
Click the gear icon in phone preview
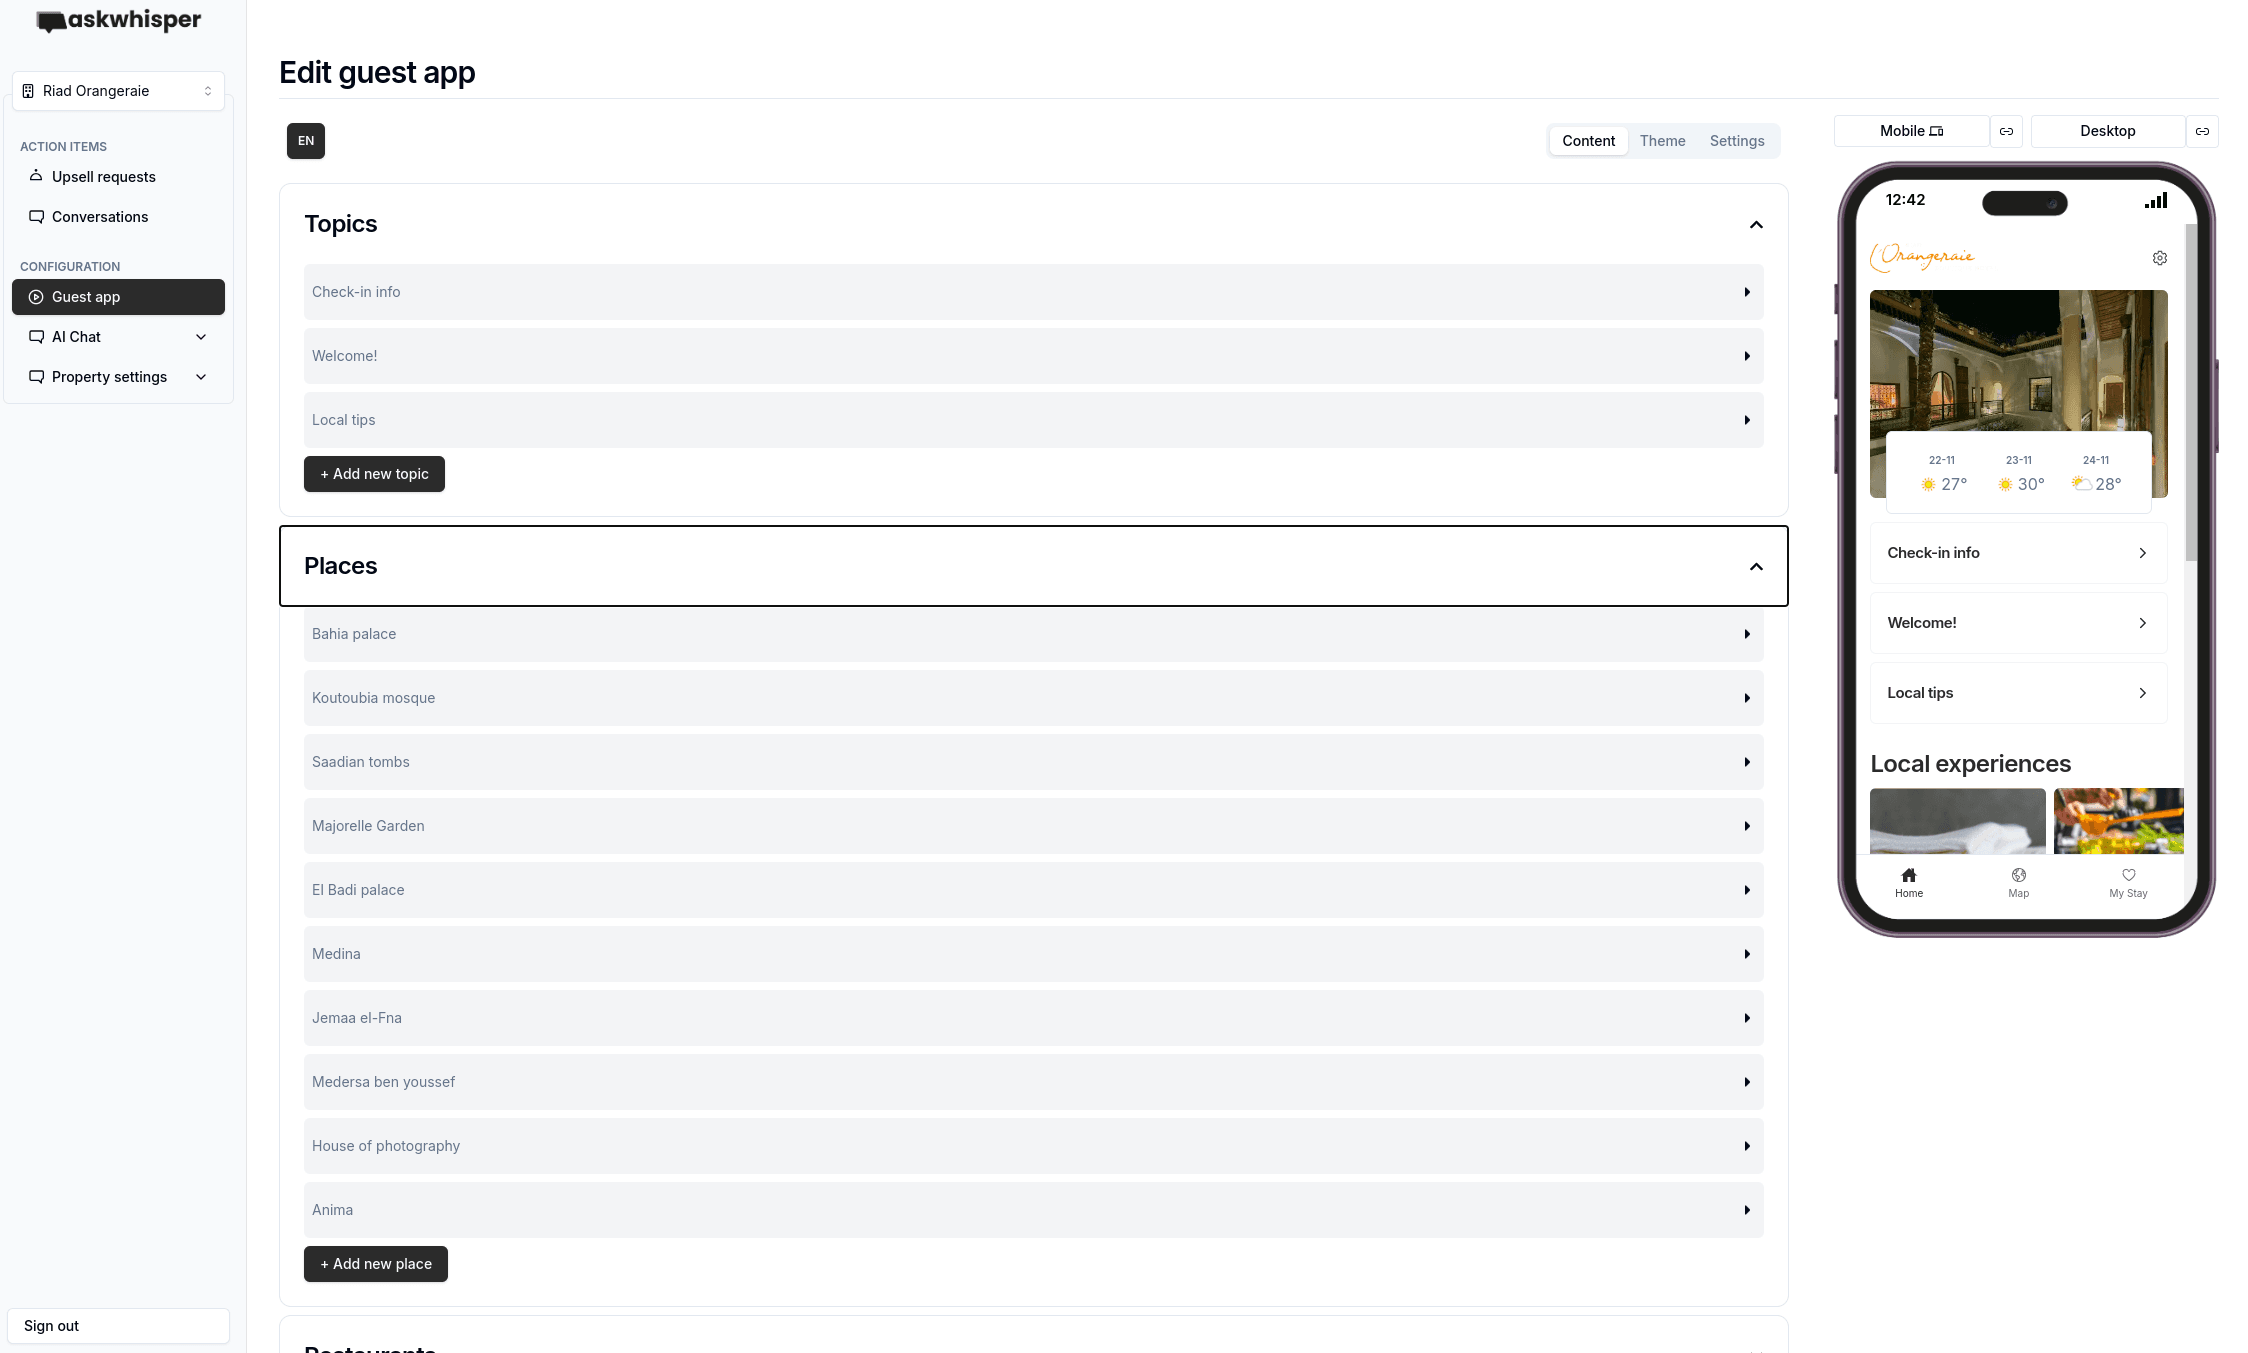point(2159,258)
